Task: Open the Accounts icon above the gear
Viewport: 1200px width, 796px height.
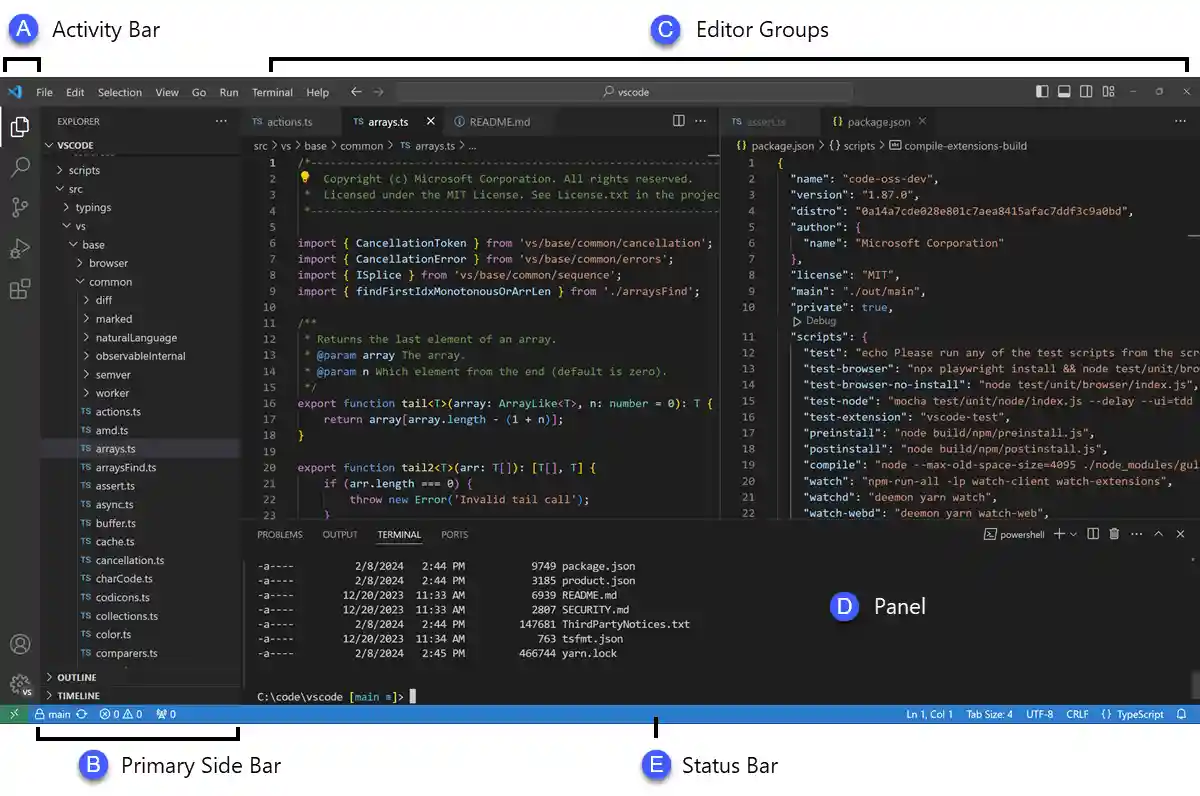Action: (x=21, y=644)
